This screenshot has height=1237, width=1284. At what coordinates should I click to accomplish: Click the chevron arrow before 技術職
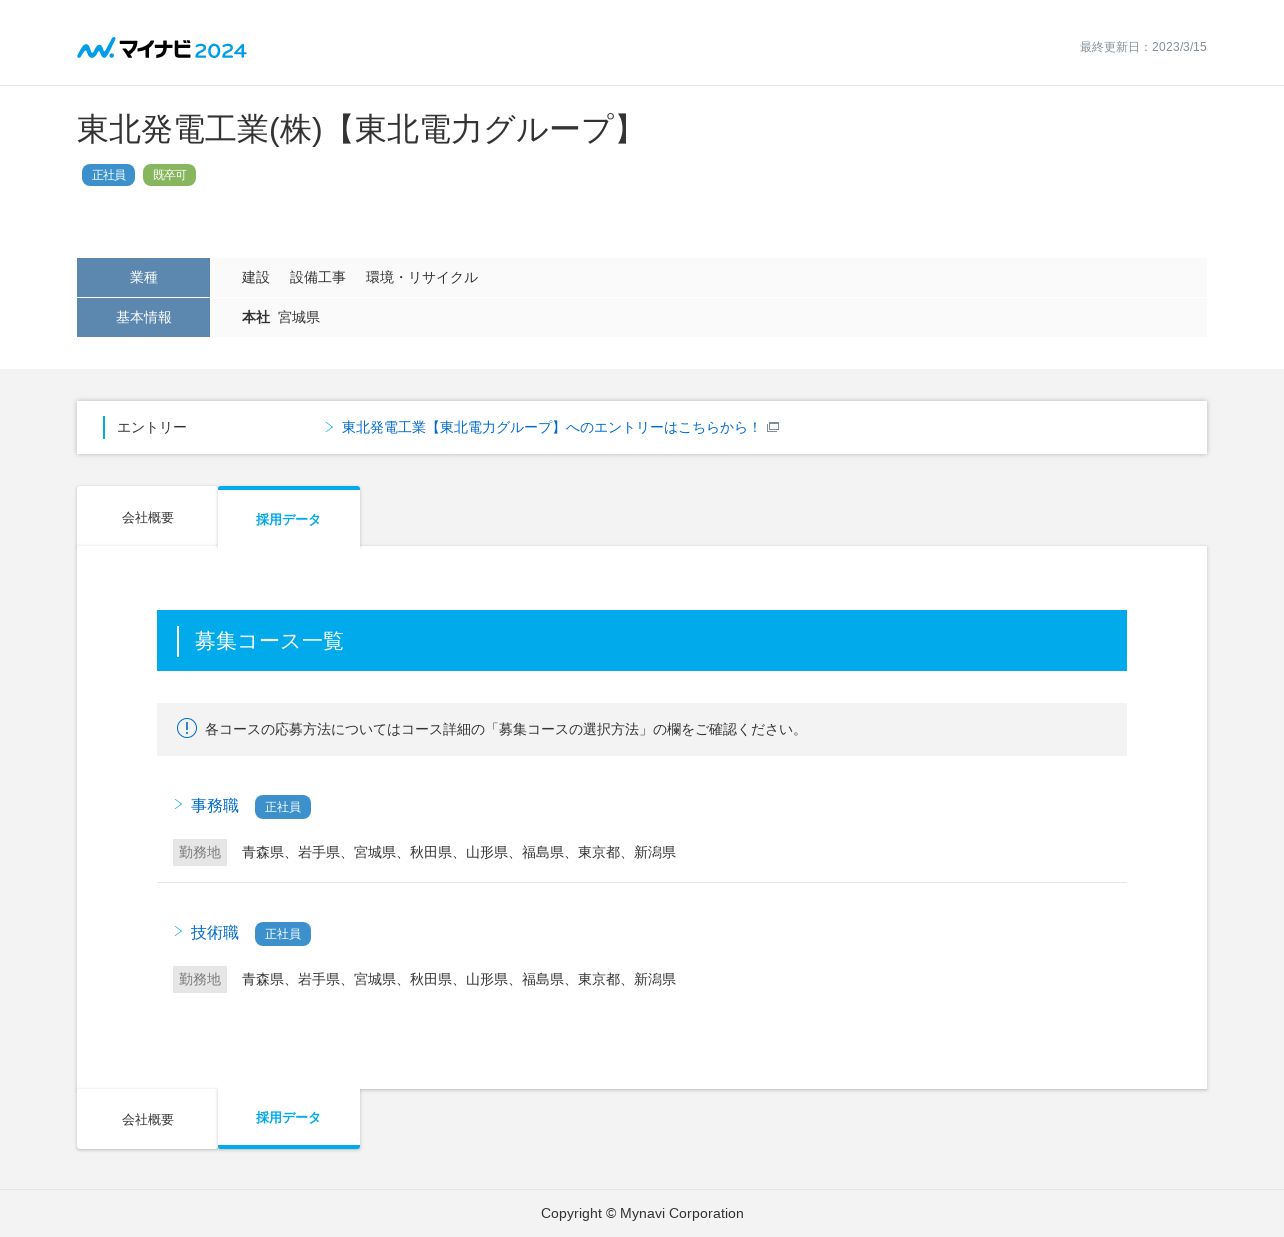click(x=178, y=931)
